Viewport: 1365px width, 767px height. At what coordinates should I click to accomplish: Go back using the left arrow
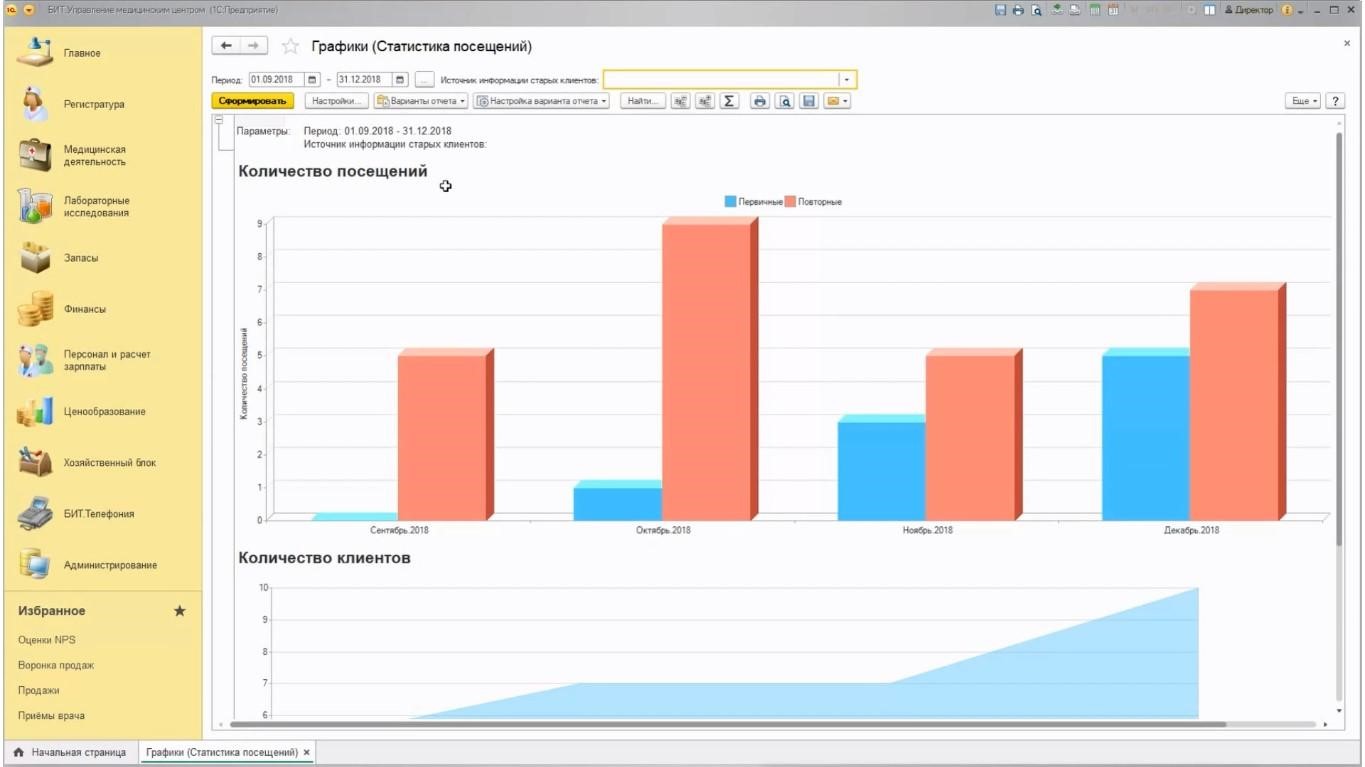coord(226,46)
